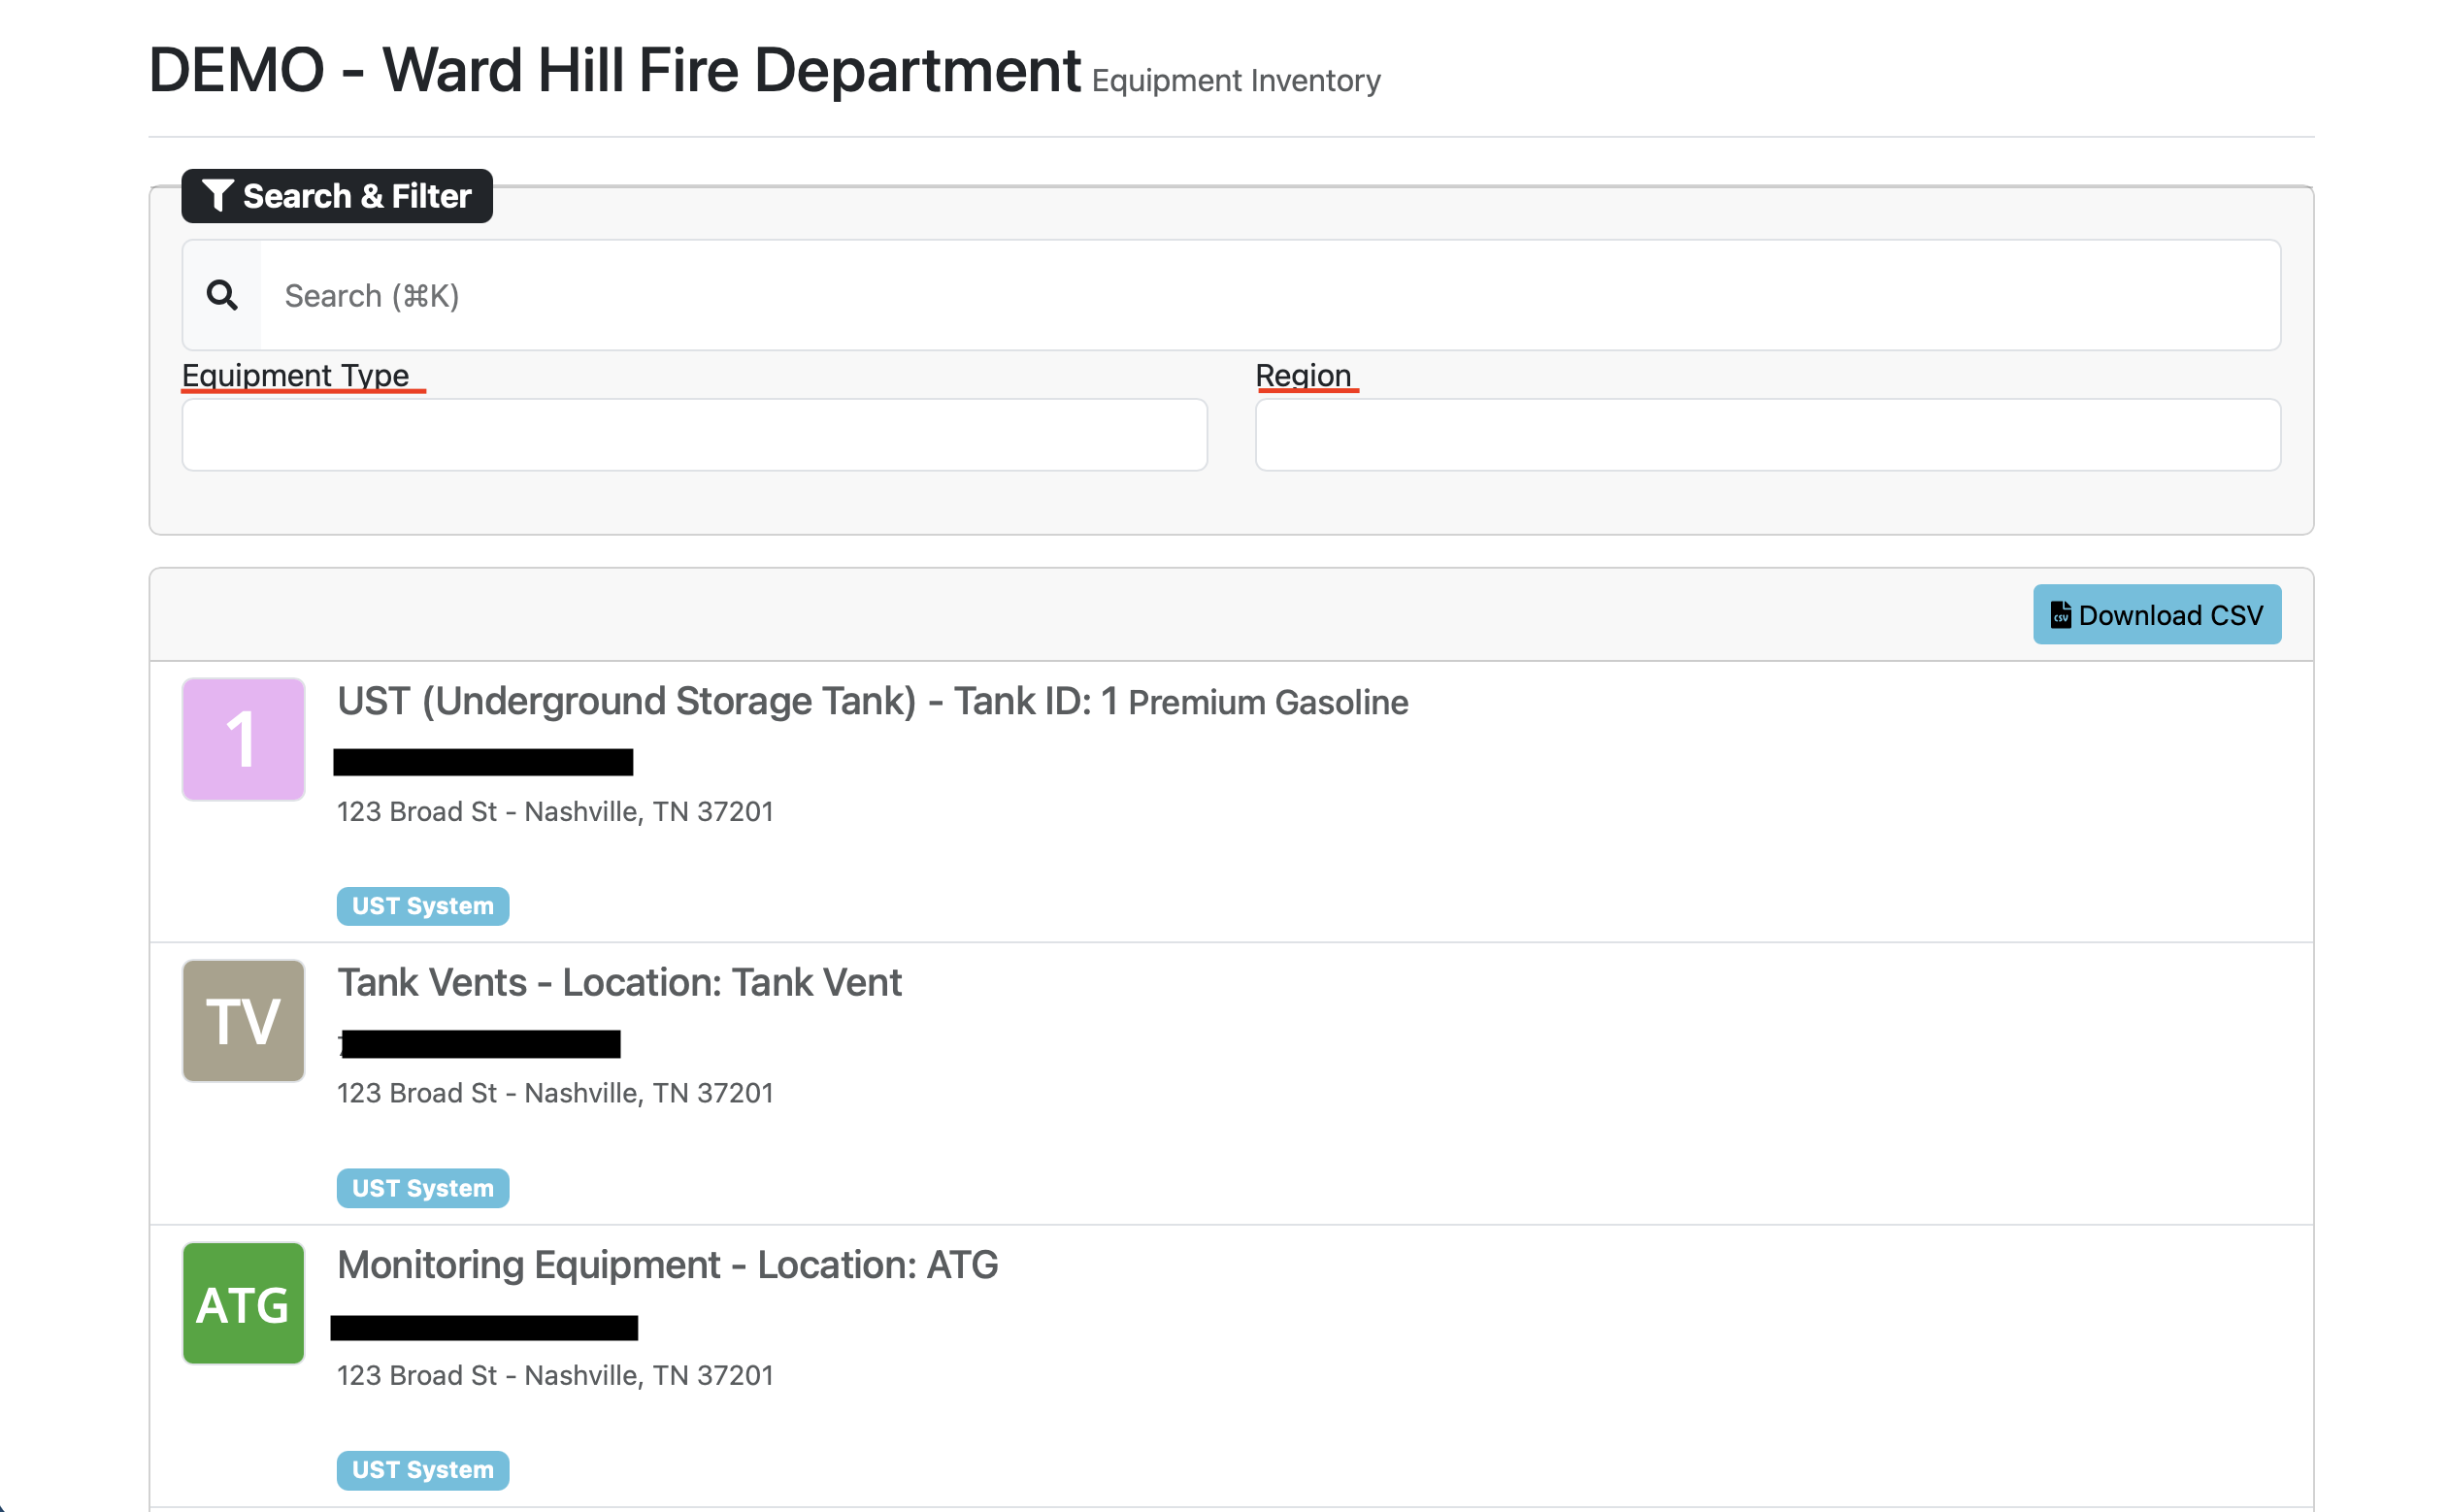
Task: Click the funnel filter icon
Action: 217,196
